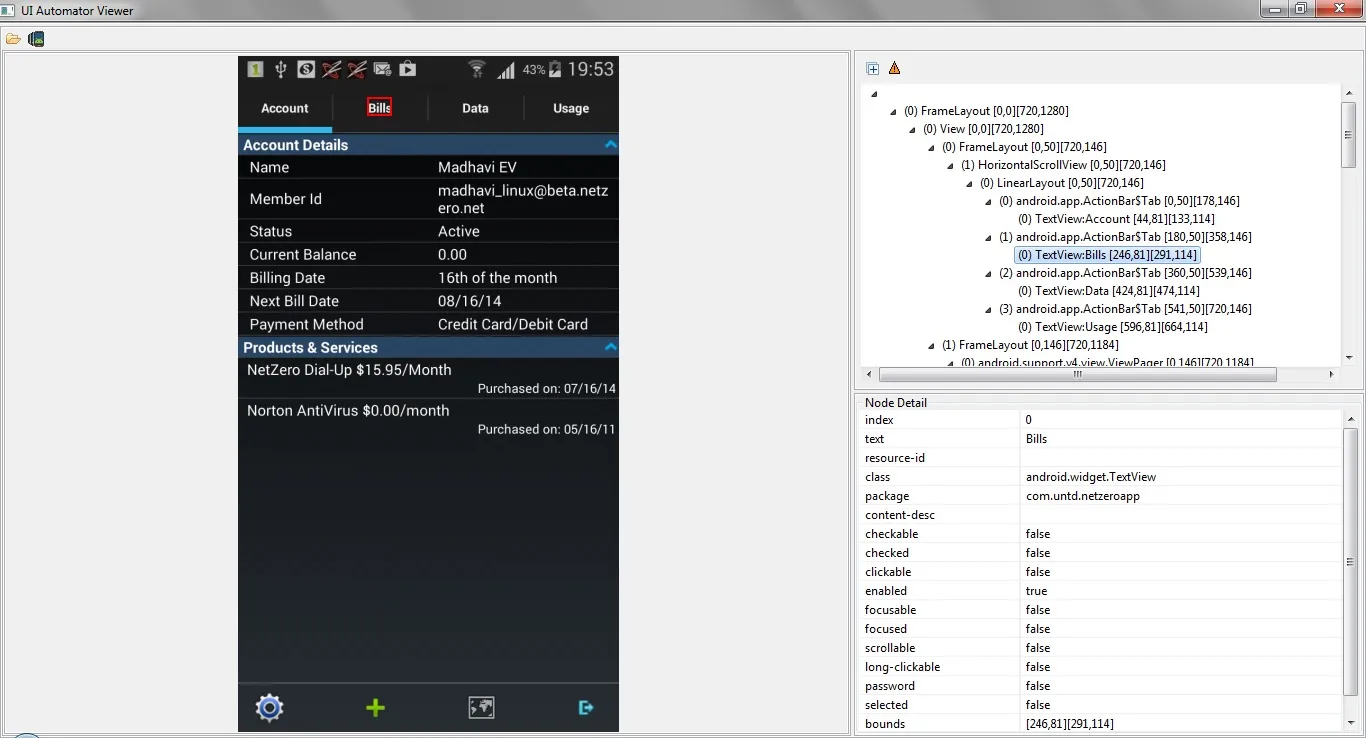Viewport: 1366px width, 738px height.
Task: Tap the blue settings gear in the phone bottom bar
Action: coord(270,708)
